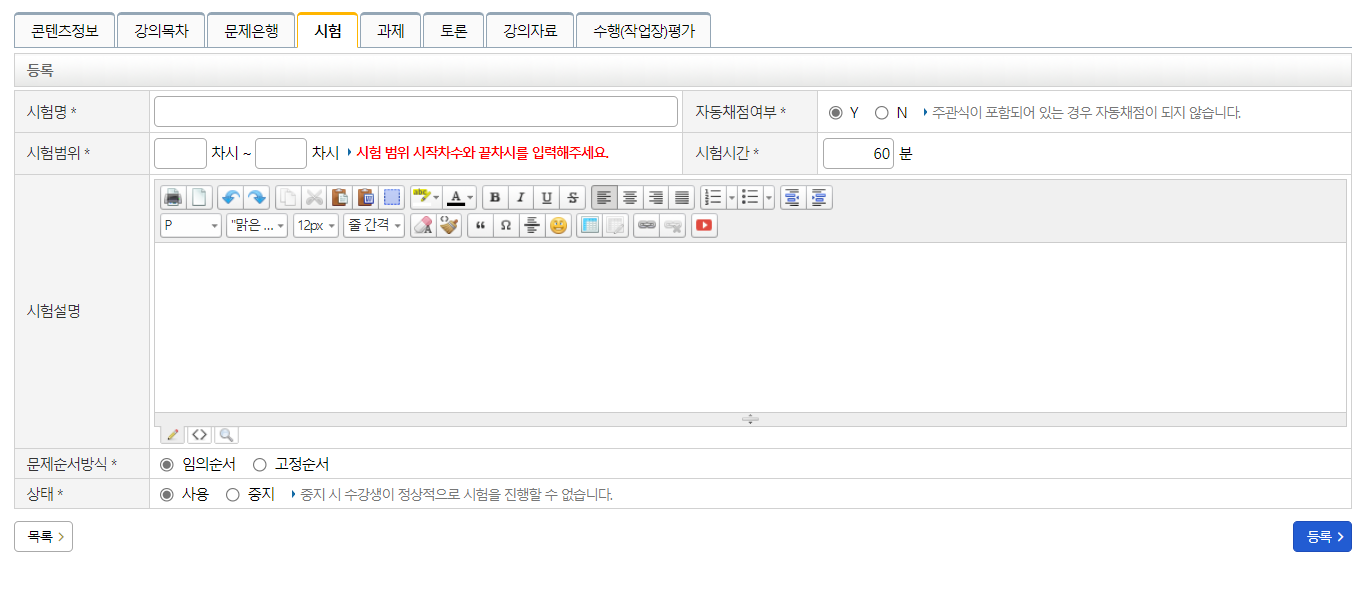Set status to 중지
The image size is (1361, 600).
[233, 495]
